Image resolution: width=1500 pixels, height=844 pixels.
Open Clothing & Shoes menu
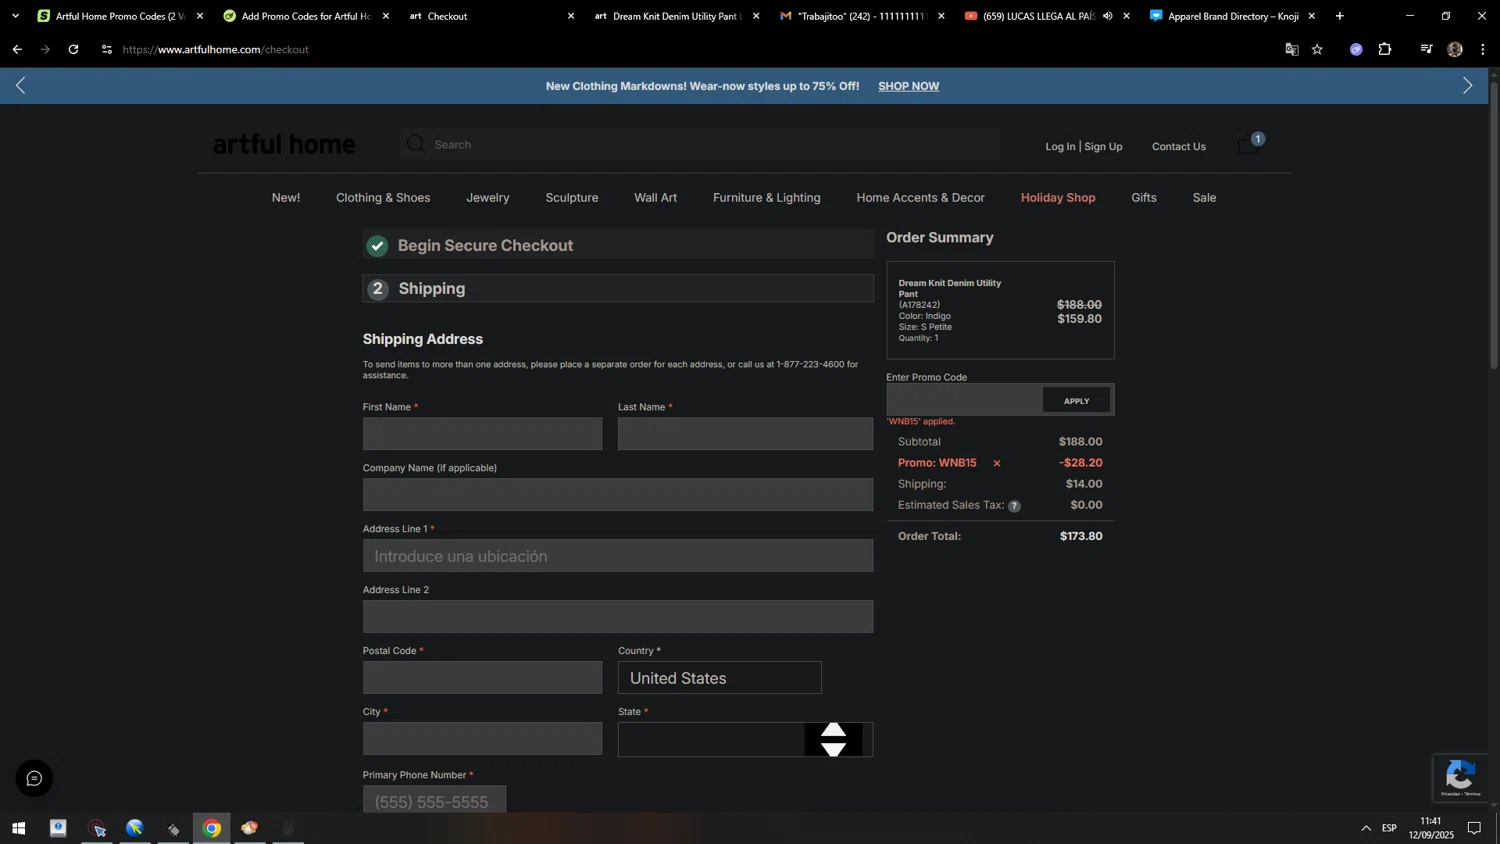click(x=383, y=198)
